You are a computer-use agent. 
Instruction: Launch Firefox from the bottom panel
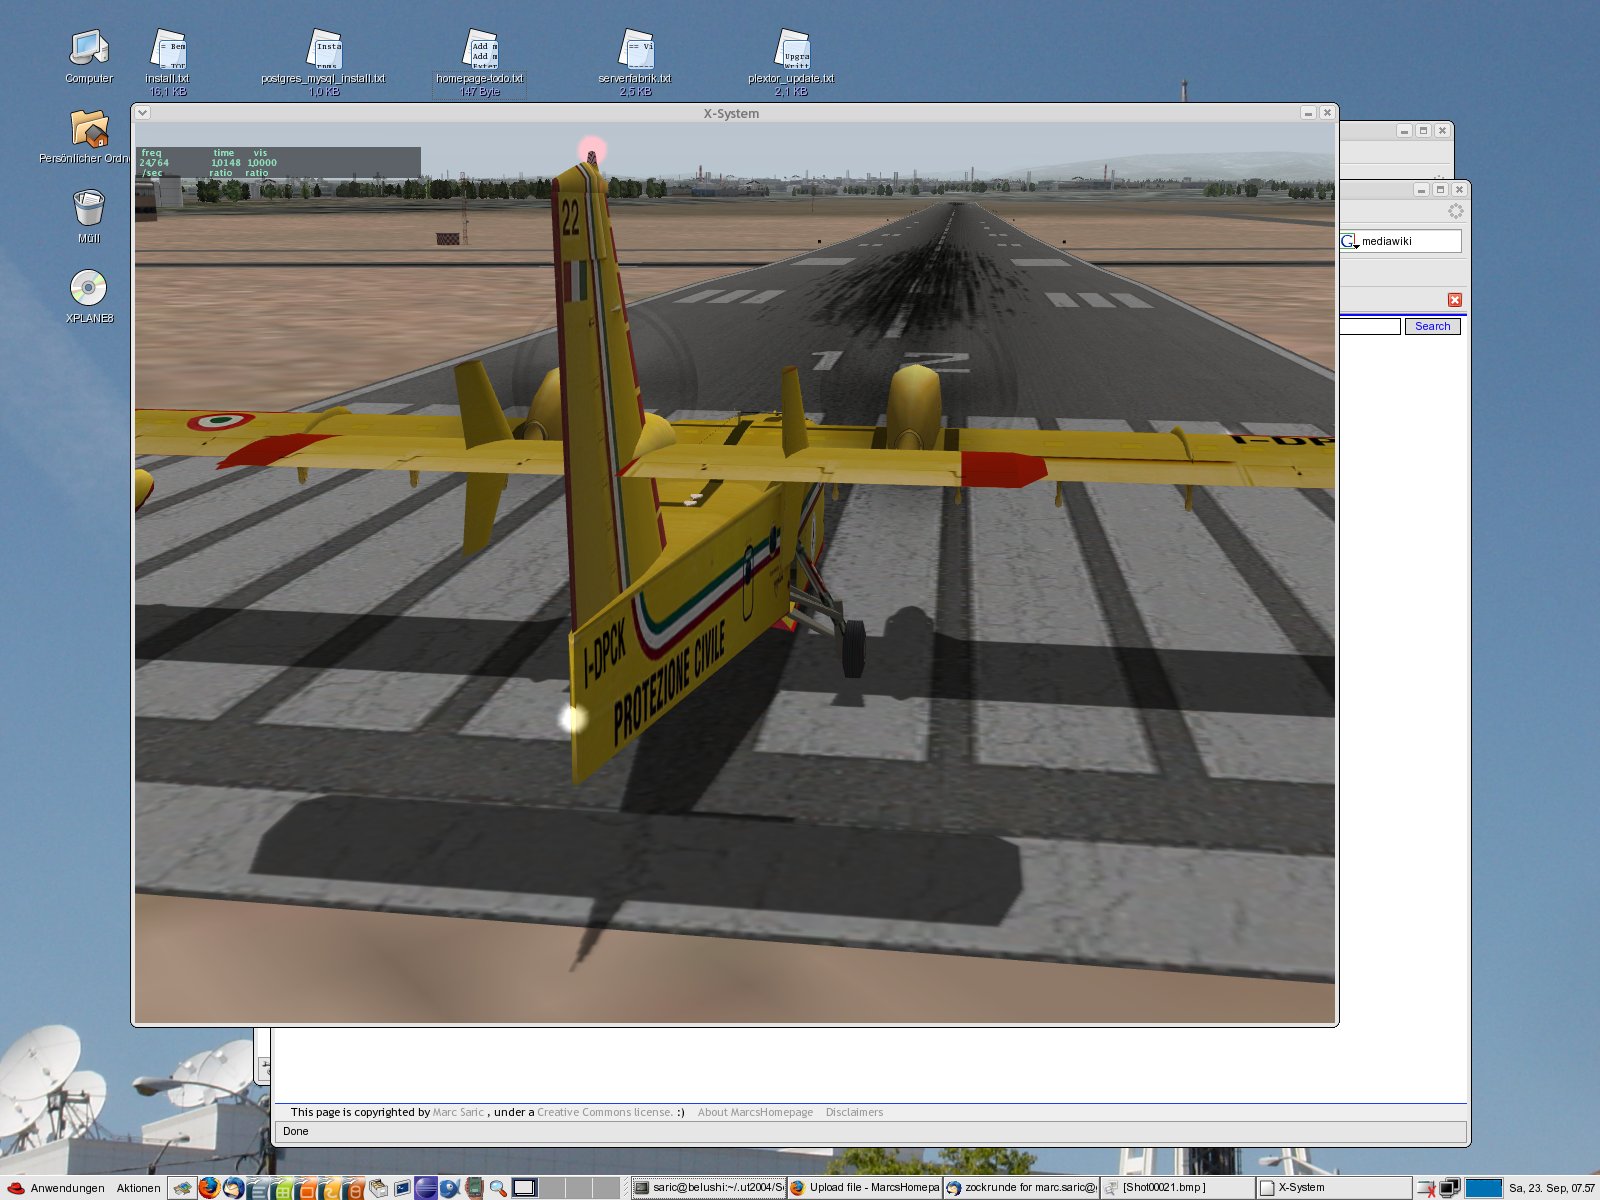click(210, 1188)
